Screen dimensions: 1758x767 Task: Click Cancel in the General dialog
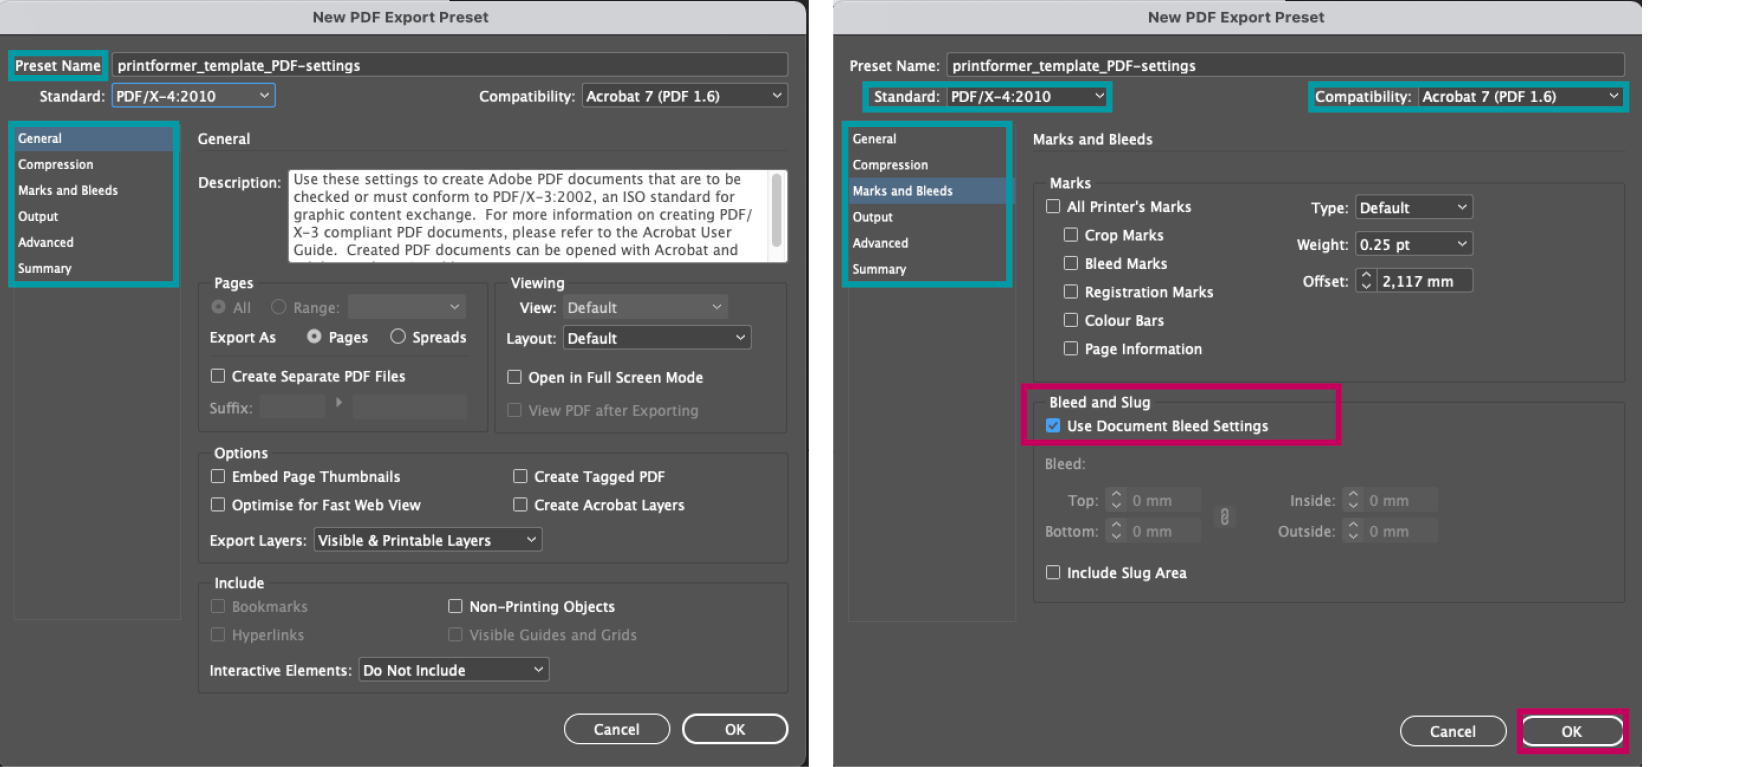616,730
